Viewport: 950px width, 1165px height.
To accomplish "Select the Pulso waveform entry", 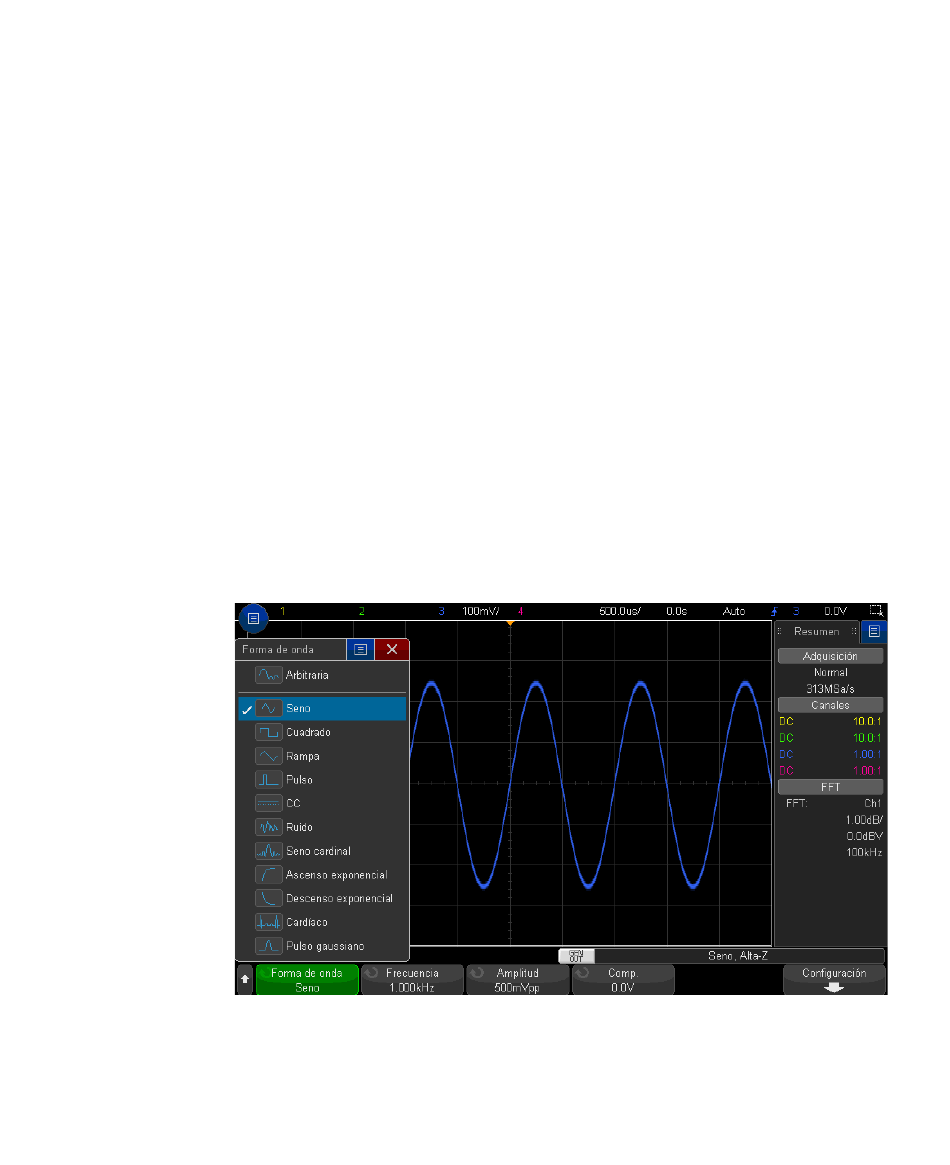I will 322,779.
